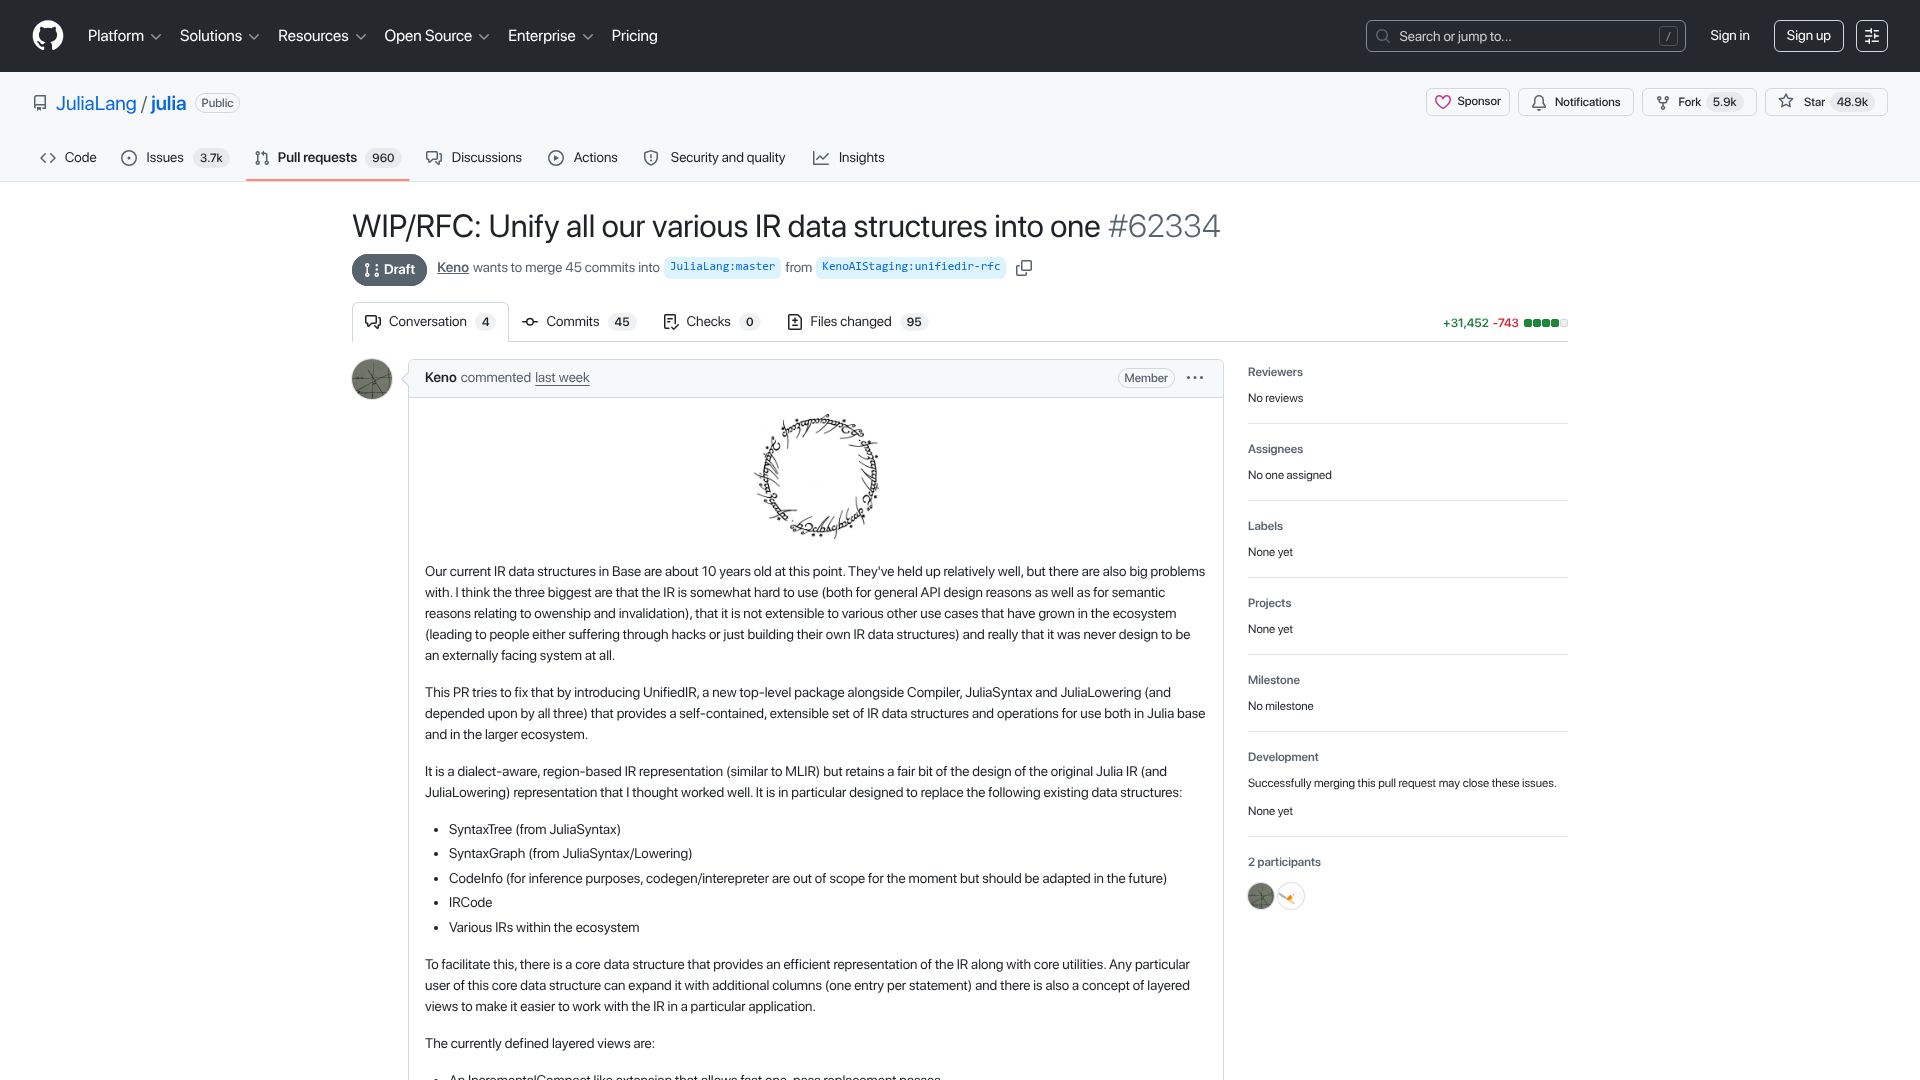The image size is (1920, 1080).
Task: Open the Issues tab
Action: coord(175,158)
